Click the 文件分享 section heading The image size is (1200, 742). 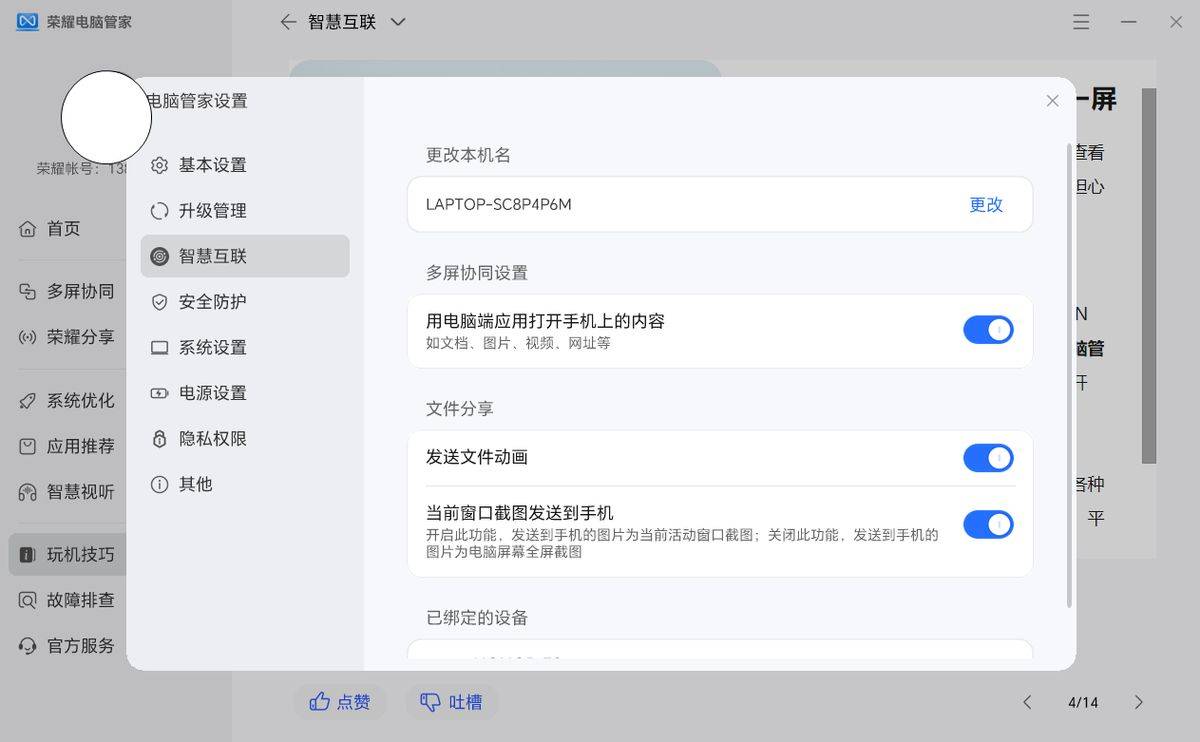tap(460, 409)
